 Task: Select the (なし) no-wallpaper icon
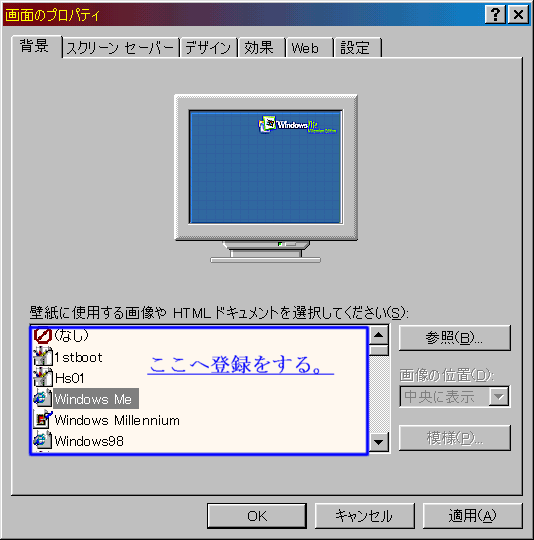click(43, 336)
